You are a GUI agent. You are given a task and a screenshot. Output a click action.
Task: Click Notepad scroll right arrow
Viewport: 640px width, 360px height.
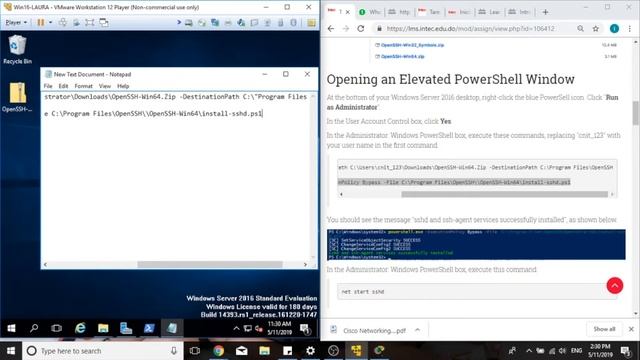(x=305, y=264)
